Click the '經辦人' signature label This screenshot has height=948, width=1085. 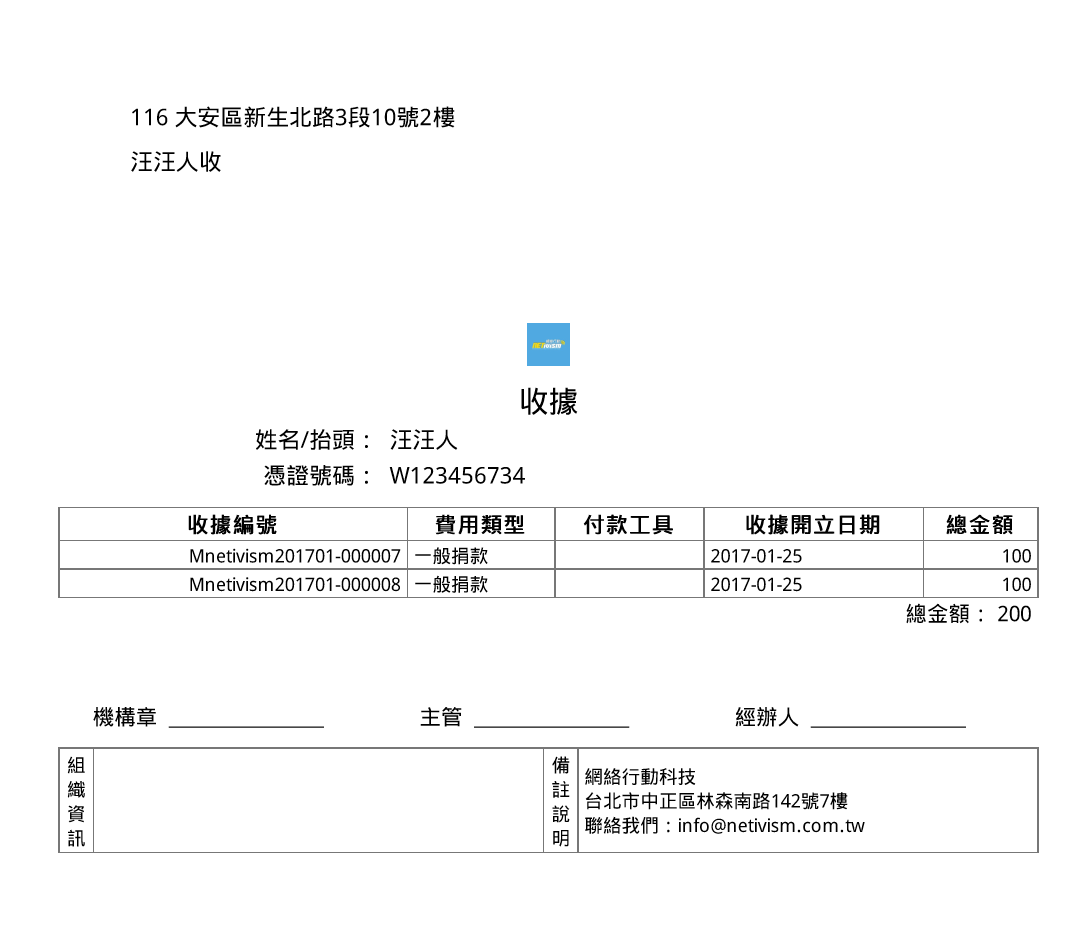pos(767,717)
